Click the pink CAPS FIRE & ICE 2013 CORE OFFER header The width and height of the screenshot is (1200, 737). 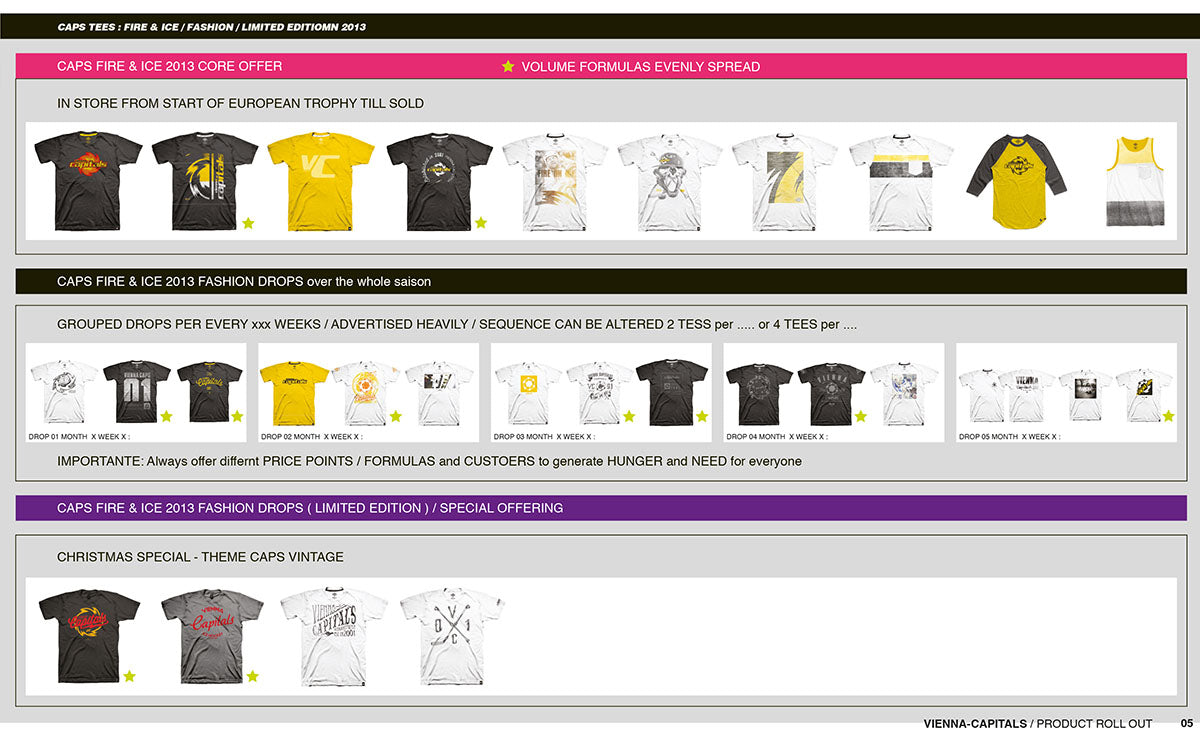tap(170, 66)
